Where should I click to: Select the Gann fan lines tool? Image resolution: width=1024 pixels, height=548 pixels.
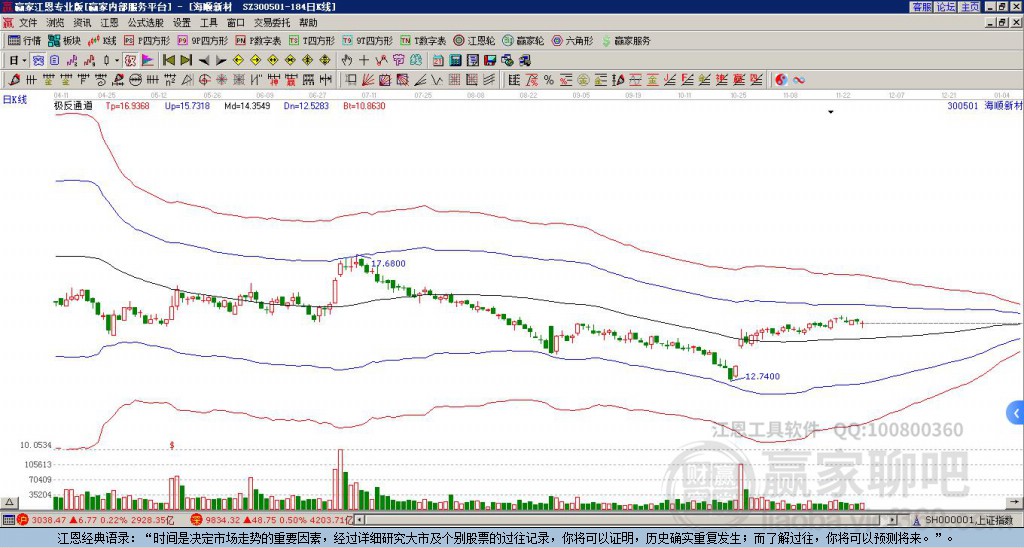tap(368, 80)
